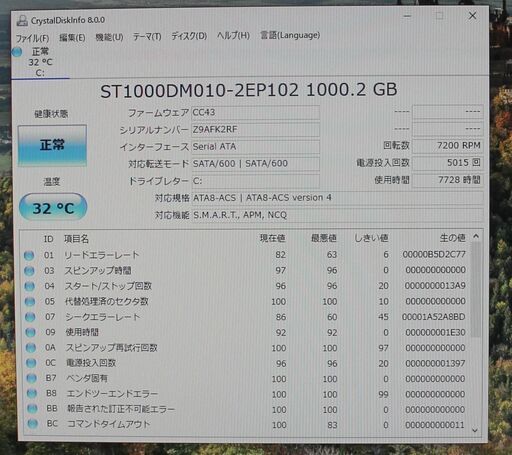Viewport: 512px width, 455px height.
Task: Open the ファイル(F) menu
Action: (x=33, y=38)
